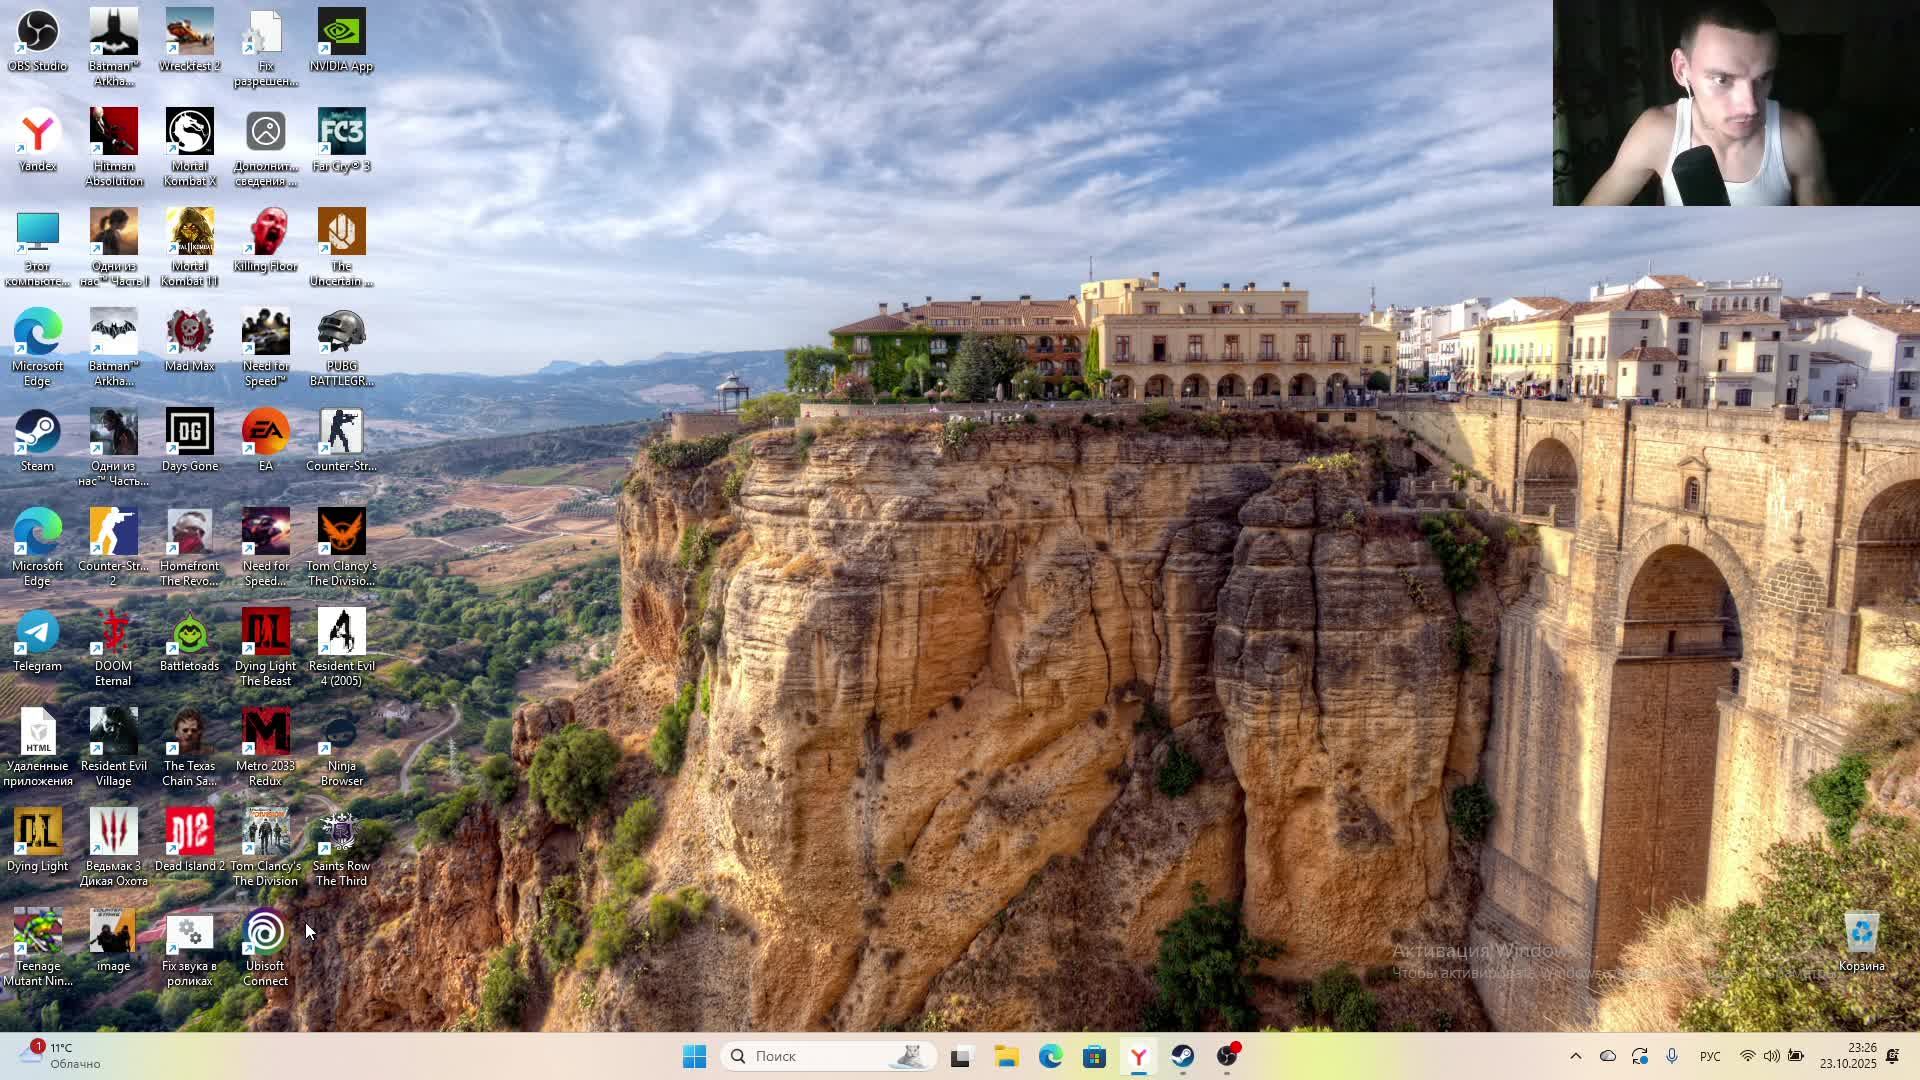Open File Explorer from the taskbar
This screenshot has height=1080, width=1920.
[1006, 1056]
